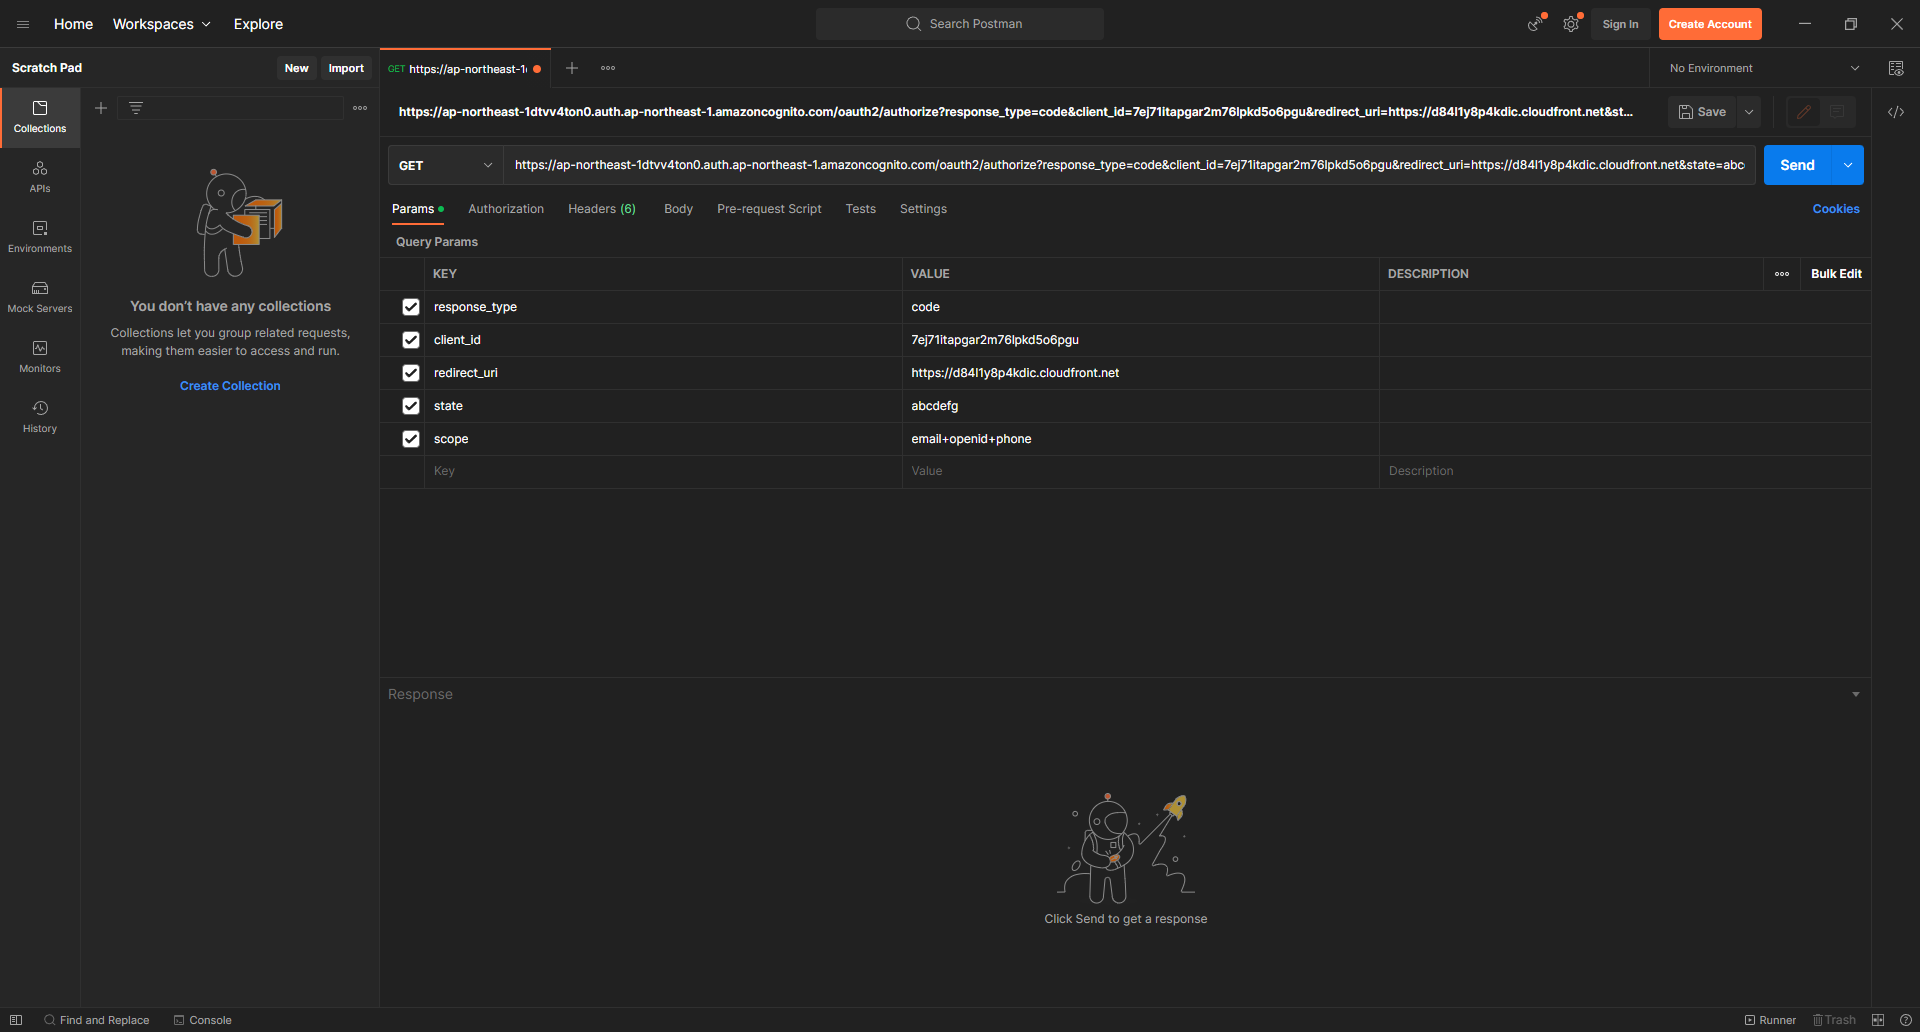This screenshot has width=1920, height=1032.
Task: Click the empty Key input cell
Action: [x=663, y=471]
